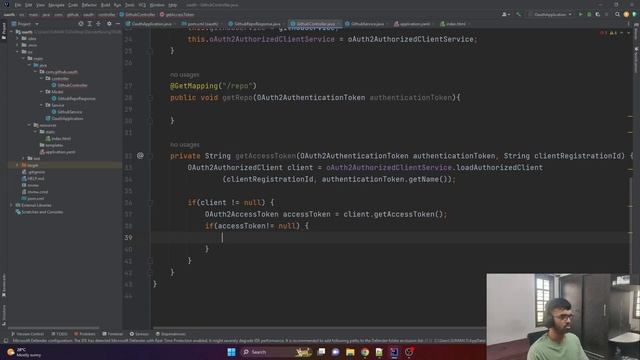Click the Debug bug icon in toolbar
Viewport: 640px width, 360px height.
coord(589,14)
